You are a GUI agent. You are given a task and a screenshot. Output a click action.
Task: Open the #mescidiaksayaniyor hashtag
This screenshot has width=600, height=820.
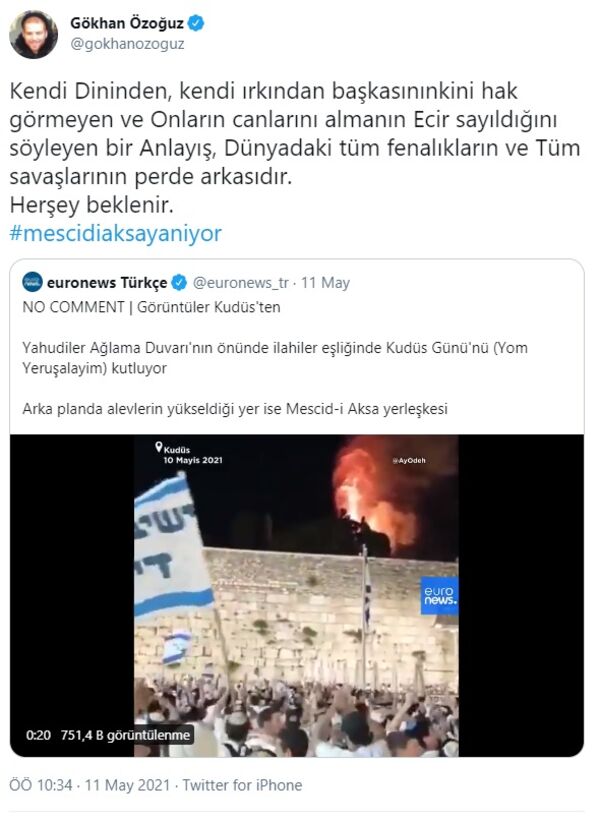(116, 233)
